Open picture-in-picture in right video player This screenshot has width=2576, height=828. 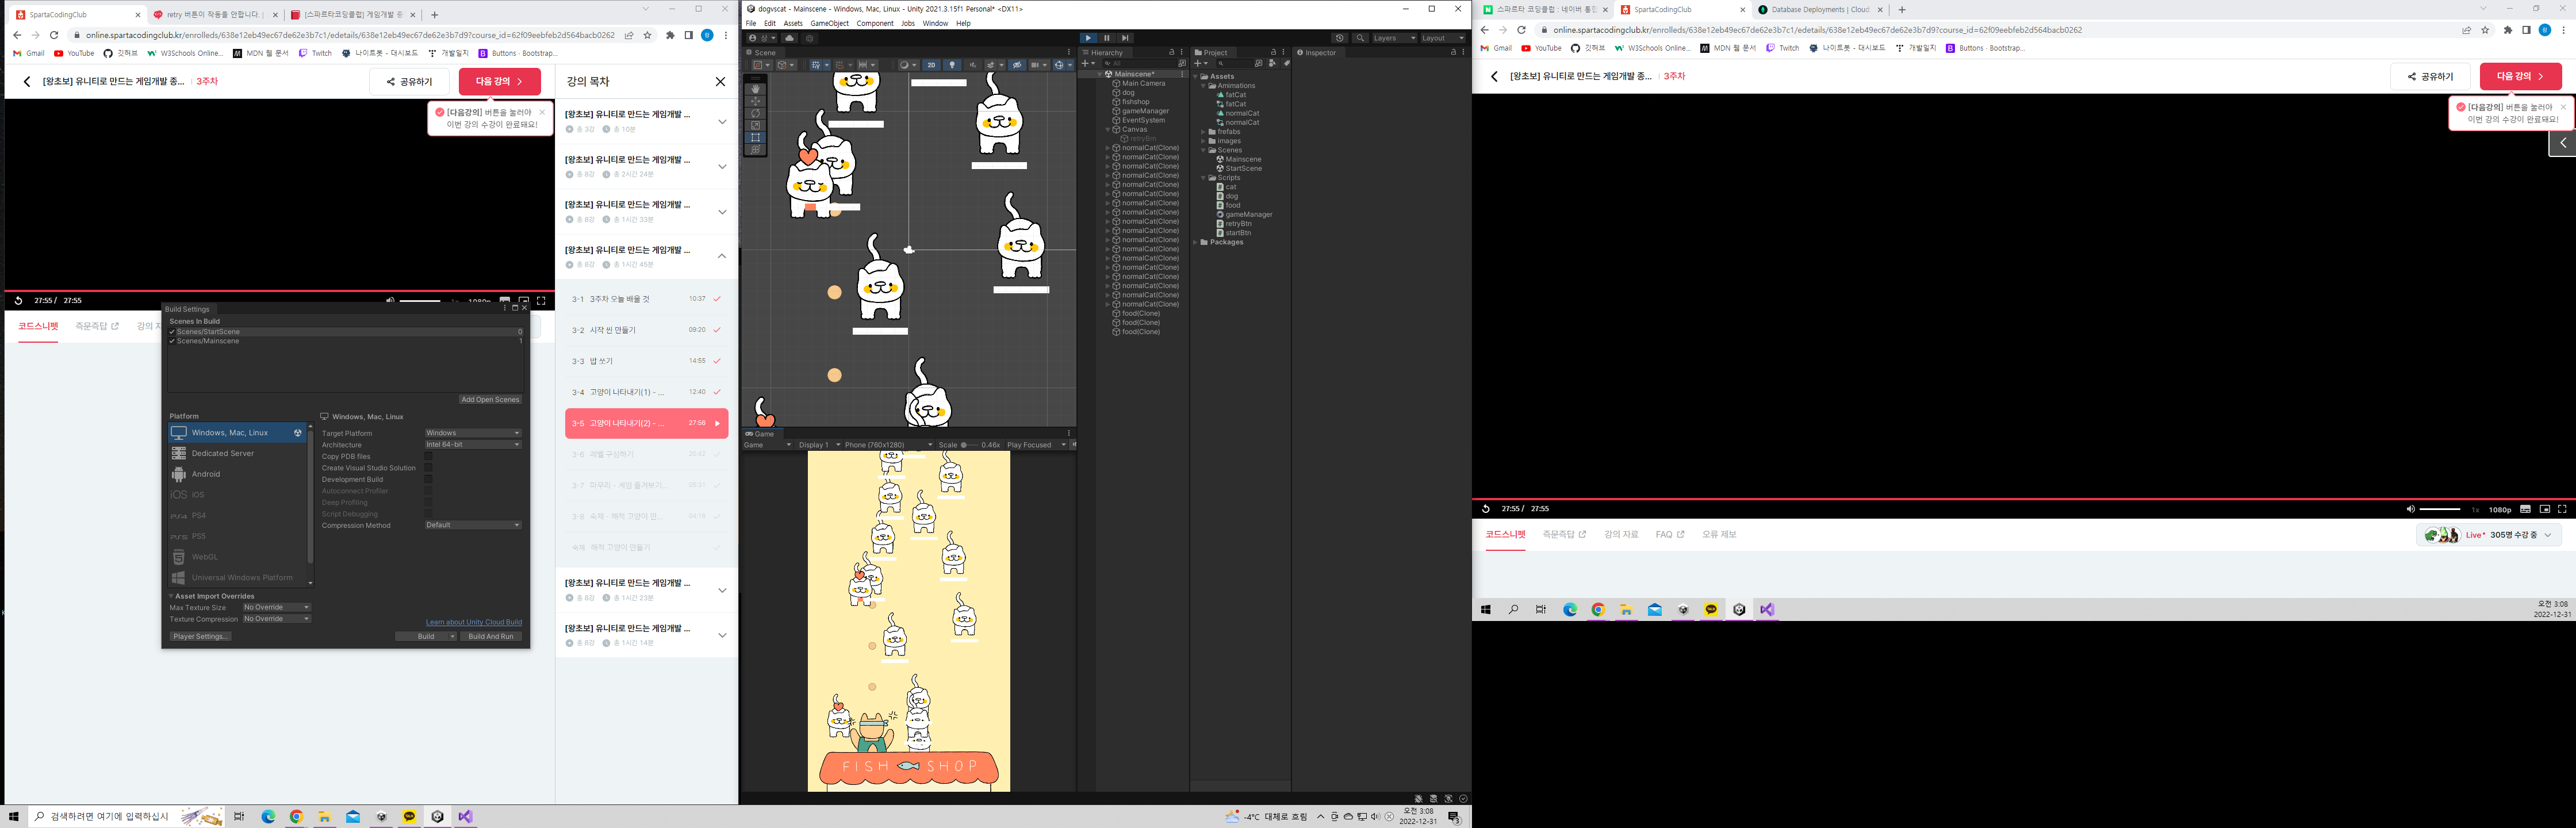click(x=2545, y=509)
